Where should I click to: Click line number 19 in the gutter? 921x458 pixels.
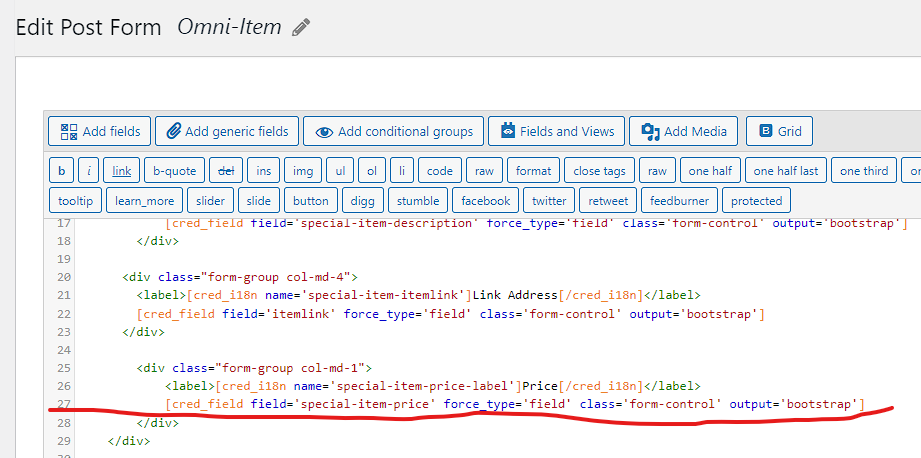coord(64,259)
